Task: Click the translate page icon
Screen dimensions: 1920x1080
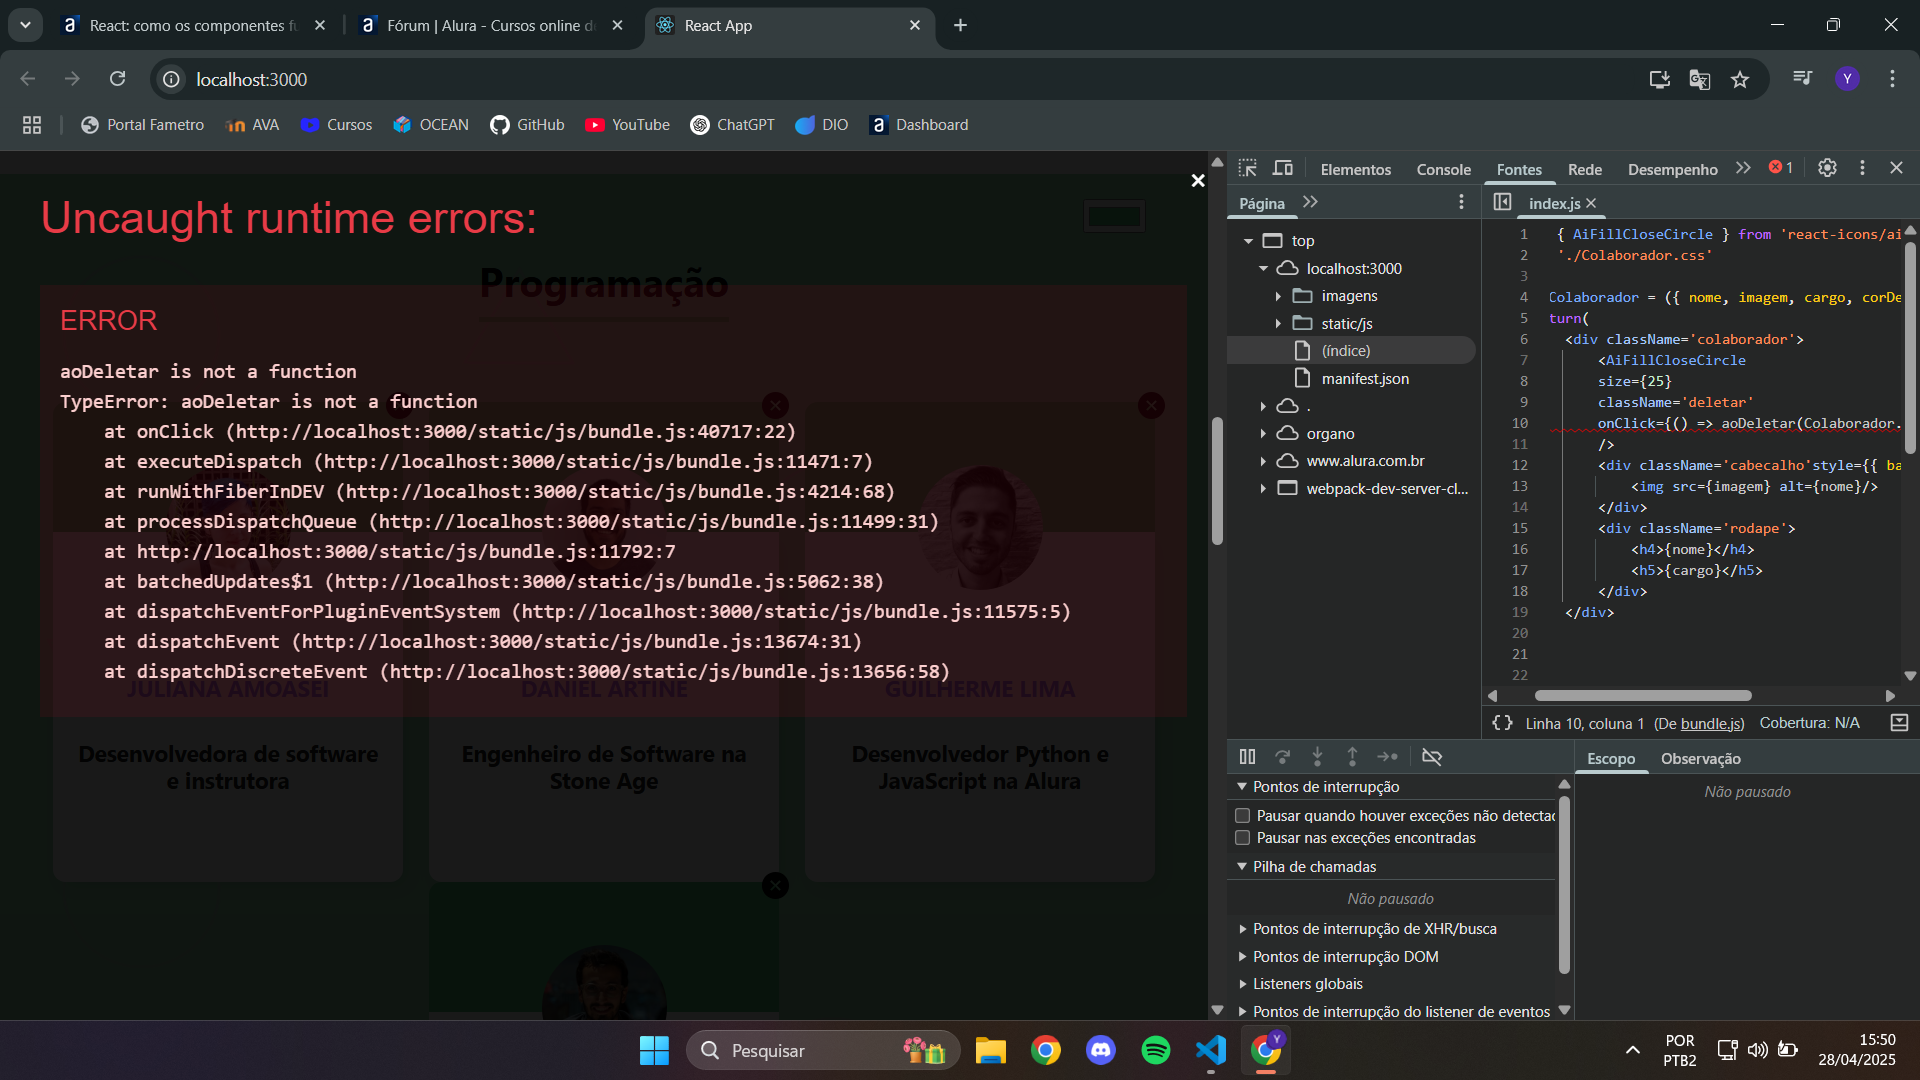Action: coord(1699,79)
